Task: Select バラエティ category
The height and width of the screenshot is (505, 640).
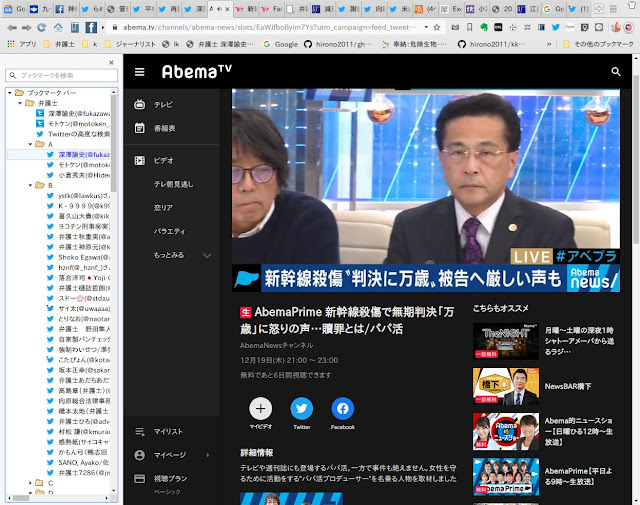Action: click(169, 231)
